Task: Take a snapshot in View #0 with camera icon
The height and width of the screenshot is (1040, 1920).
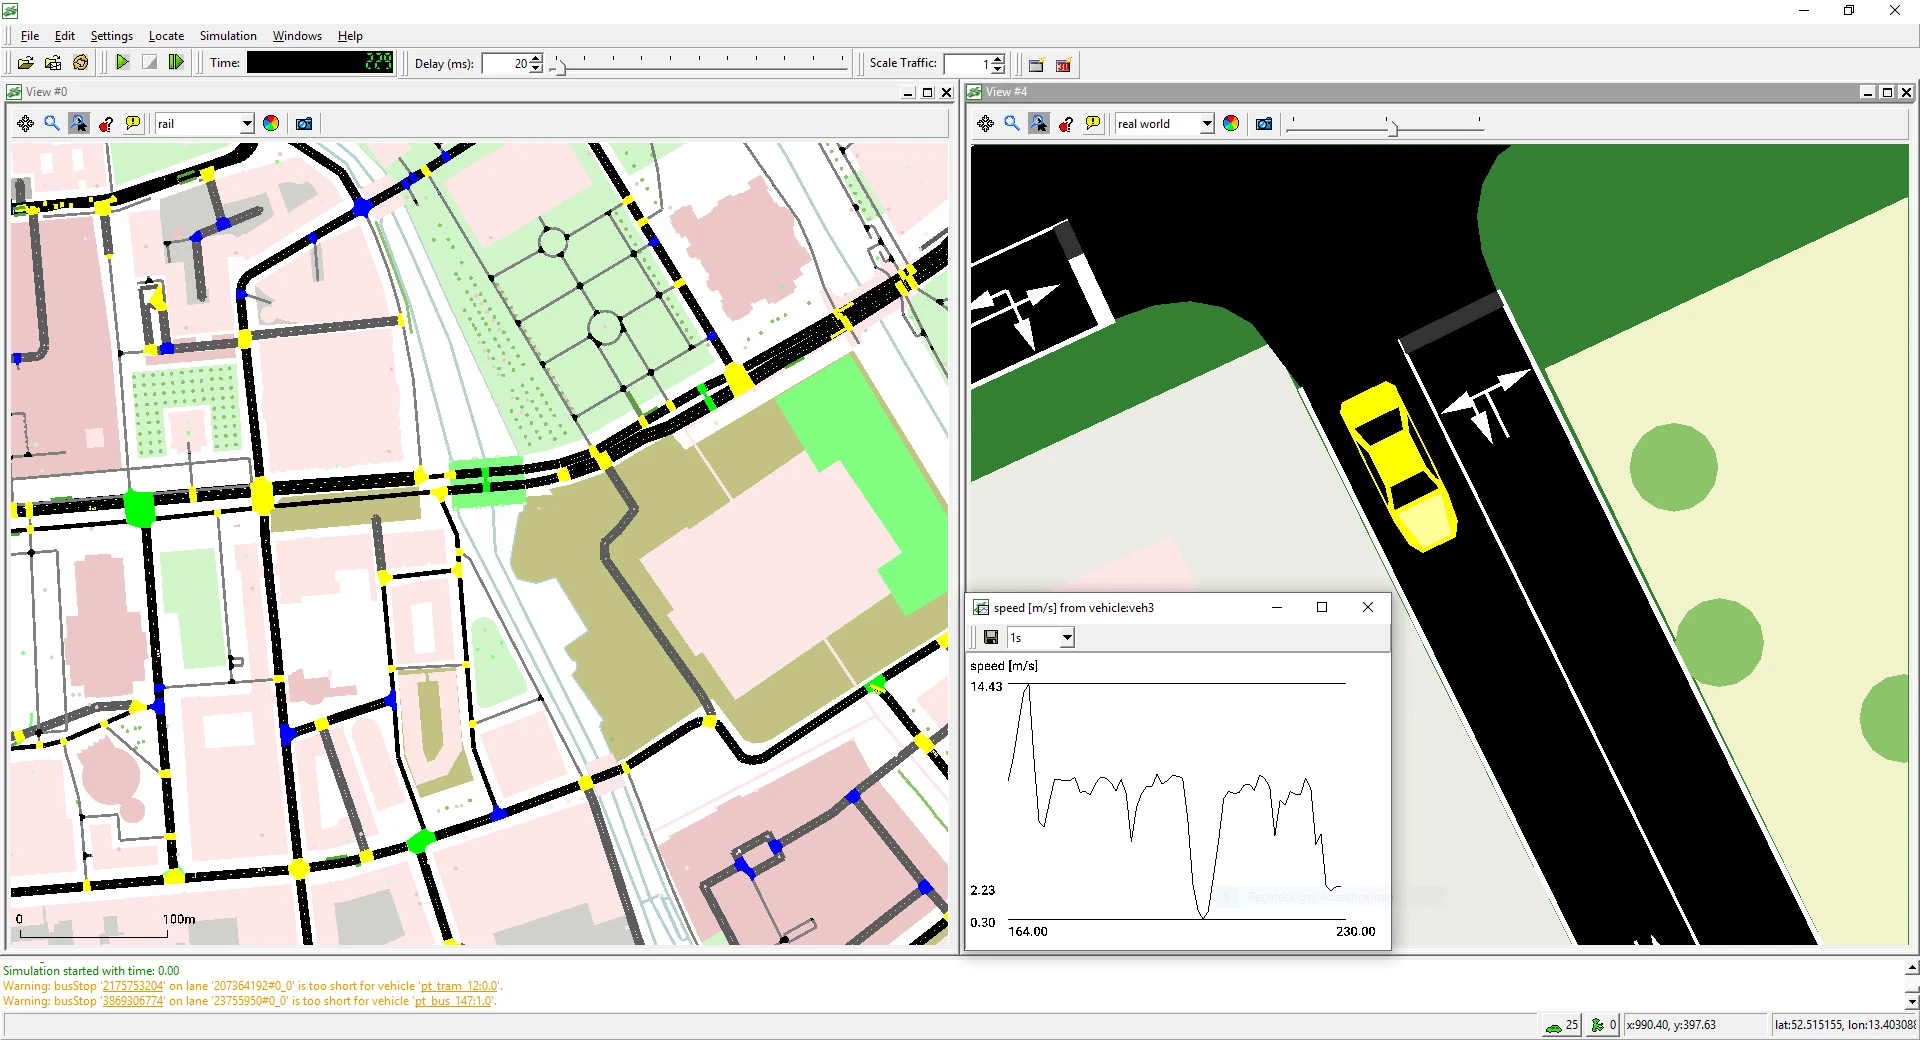Action: 304,123
